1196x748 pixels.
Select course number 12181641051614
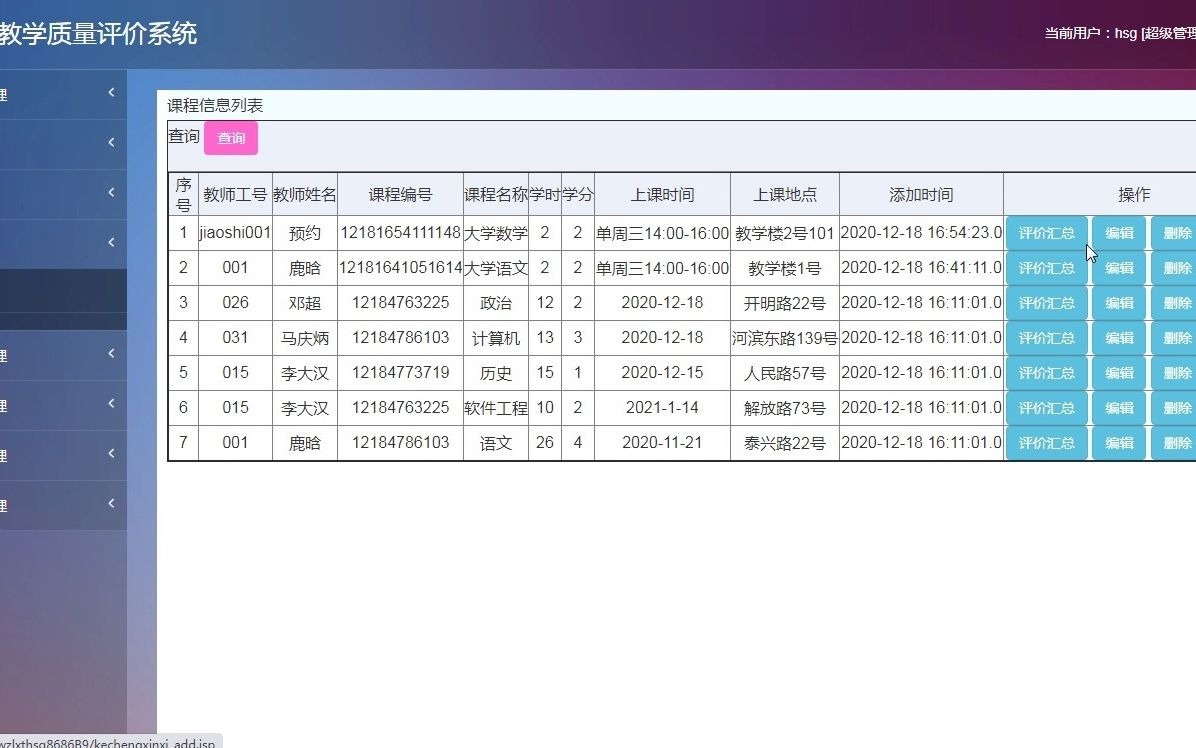400,268
